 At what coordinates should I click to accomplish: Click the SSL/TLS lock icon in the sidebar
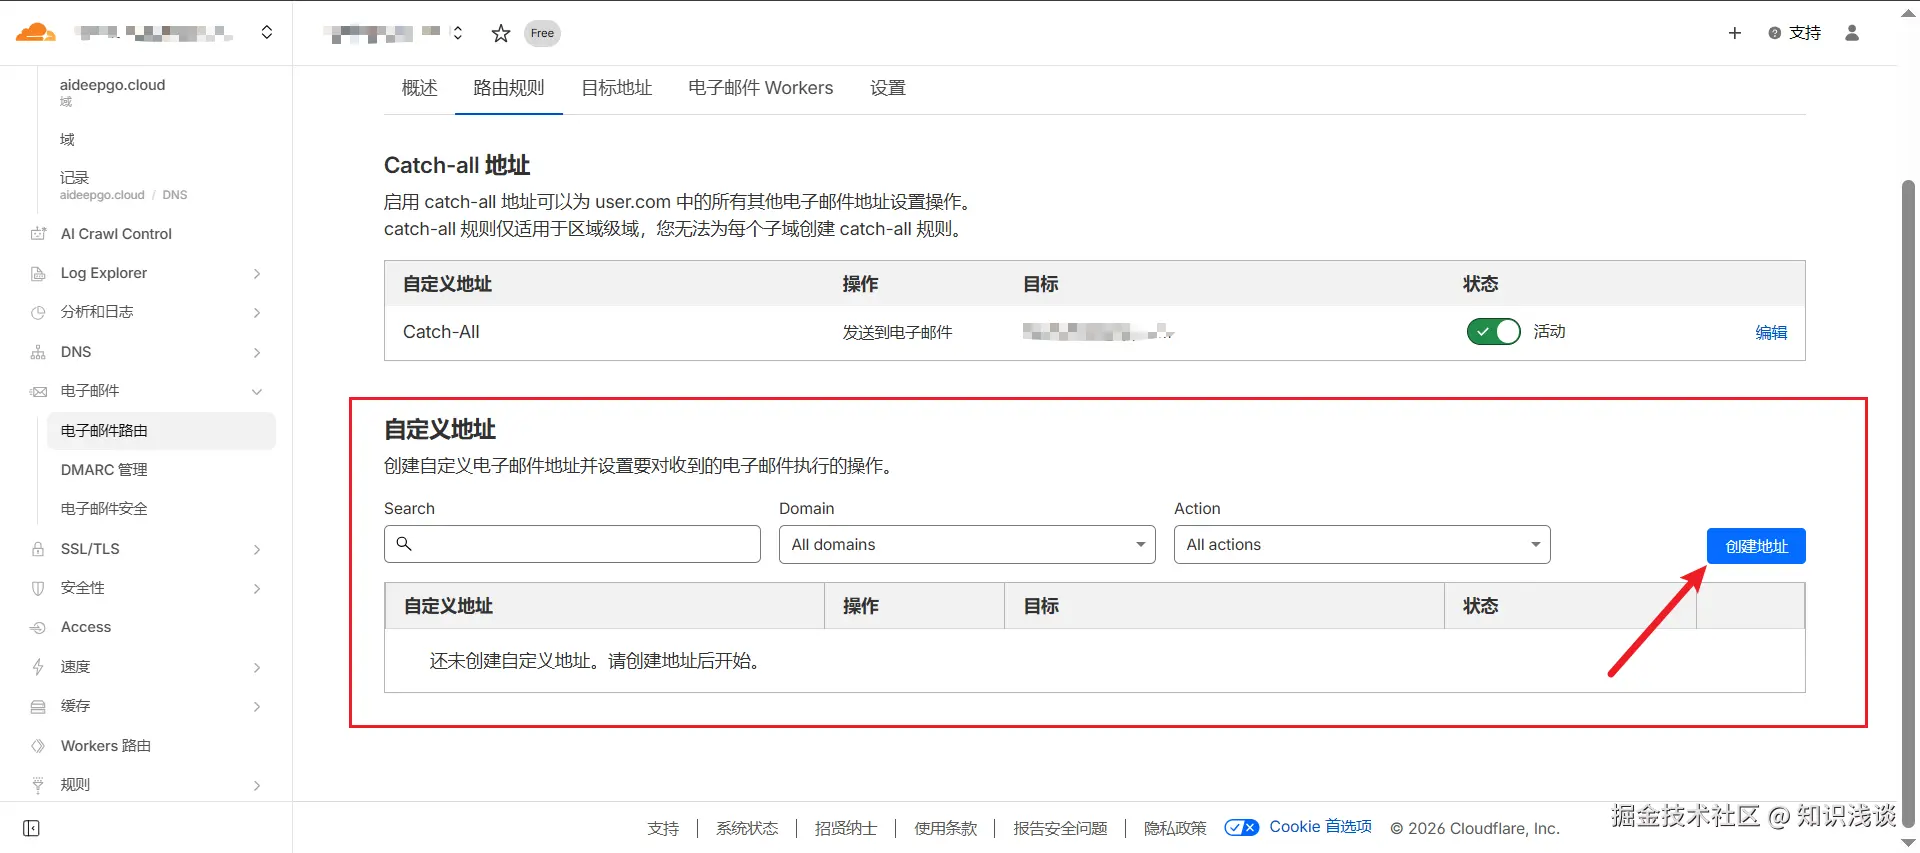38,549
